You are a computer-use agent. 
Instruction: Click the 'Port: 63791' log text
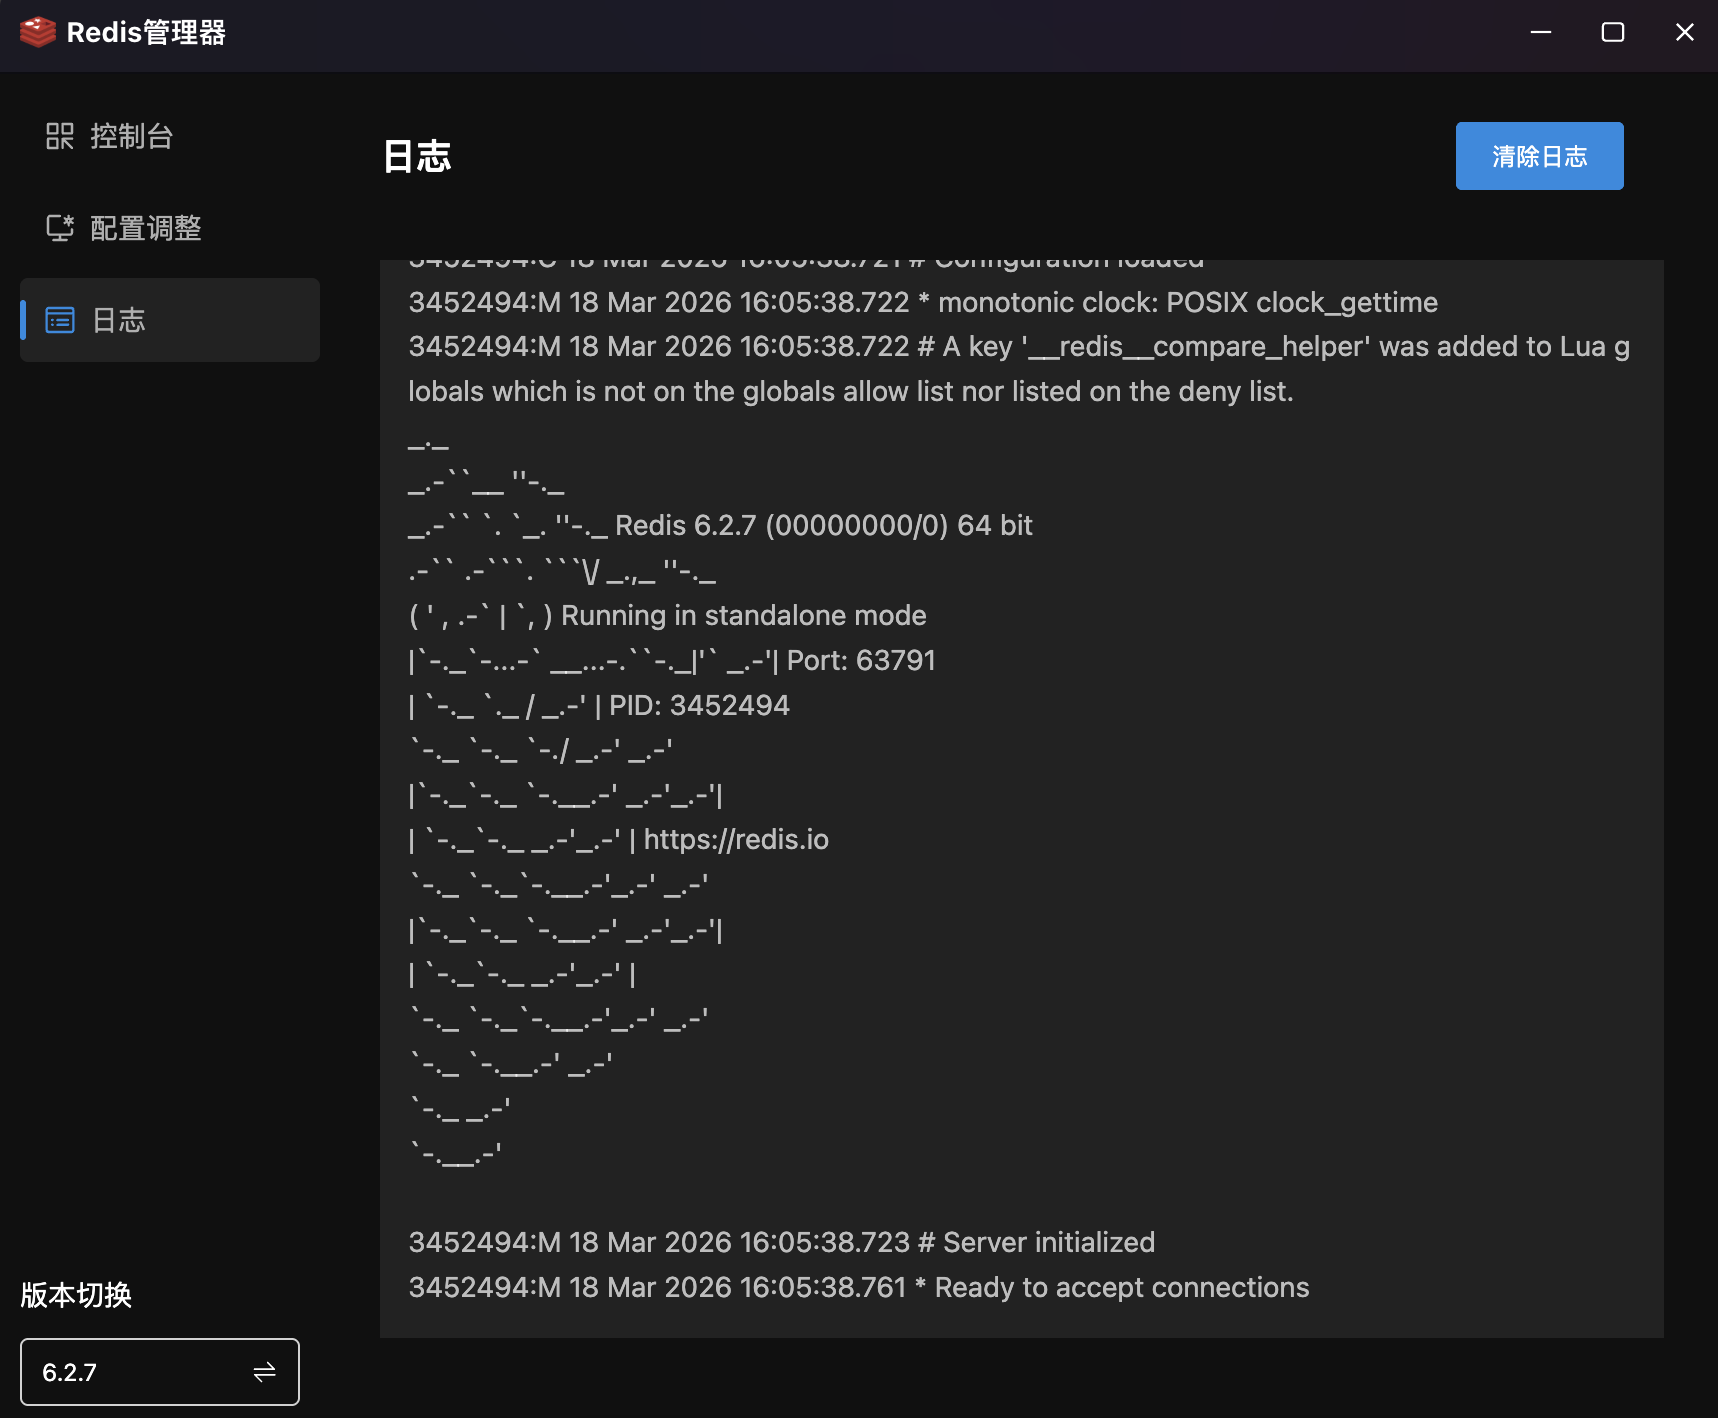861,660
